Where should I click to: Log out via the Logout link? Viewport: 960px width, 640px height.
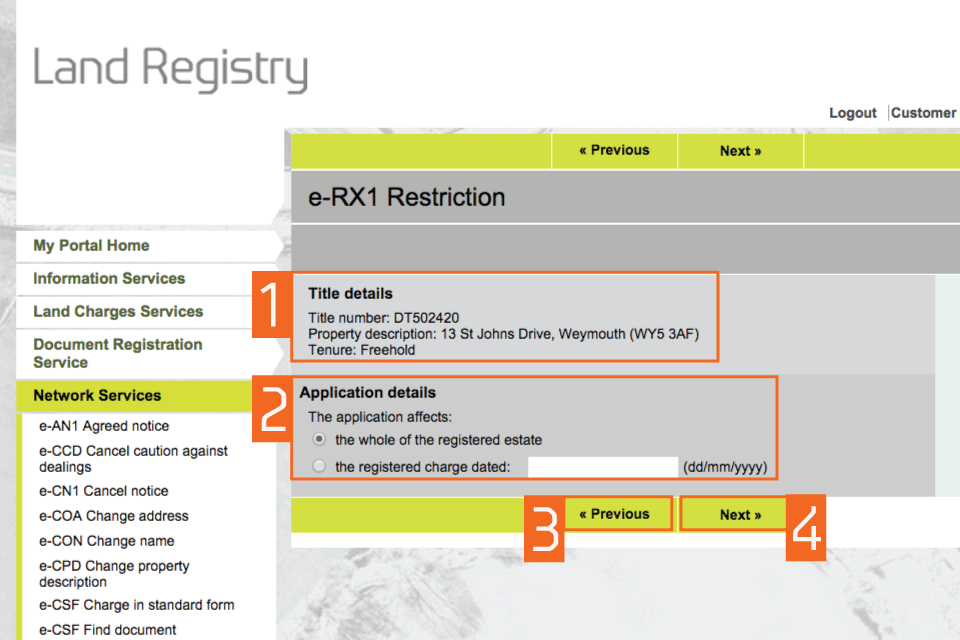click(x=852, y=113)
